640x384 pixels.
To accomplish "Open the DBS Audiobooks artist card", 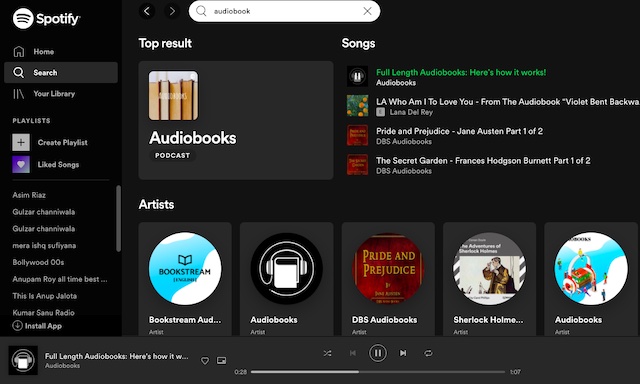I will [x=388, y=279].
